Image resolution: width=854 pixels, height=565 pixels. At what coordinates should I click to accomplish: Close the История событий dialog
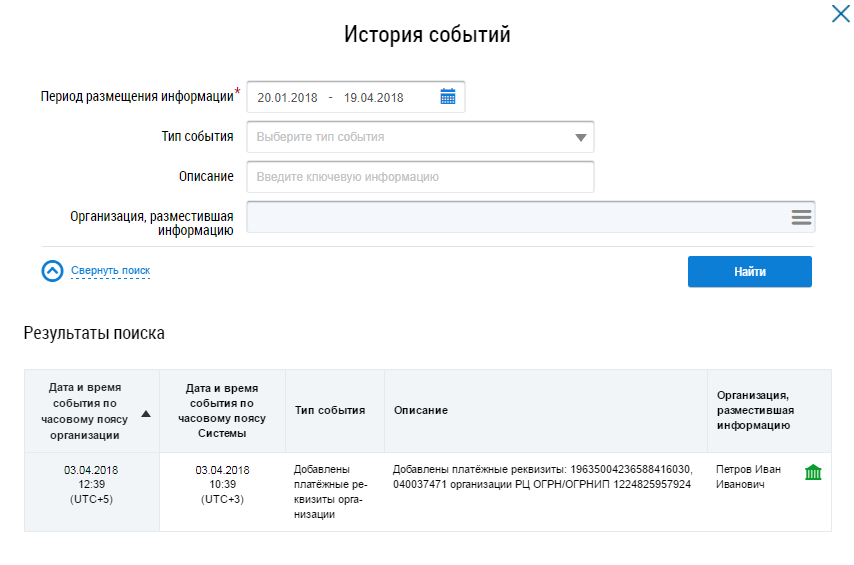[840, 14]
